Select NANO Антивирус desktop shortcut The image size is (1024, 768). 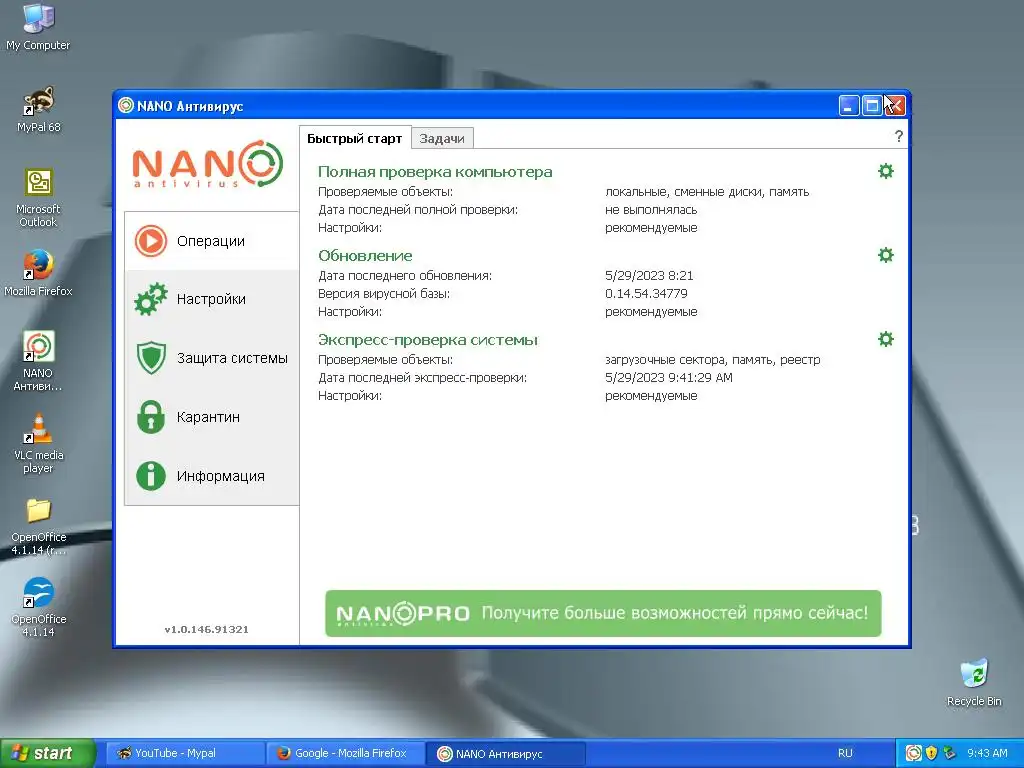38,361
